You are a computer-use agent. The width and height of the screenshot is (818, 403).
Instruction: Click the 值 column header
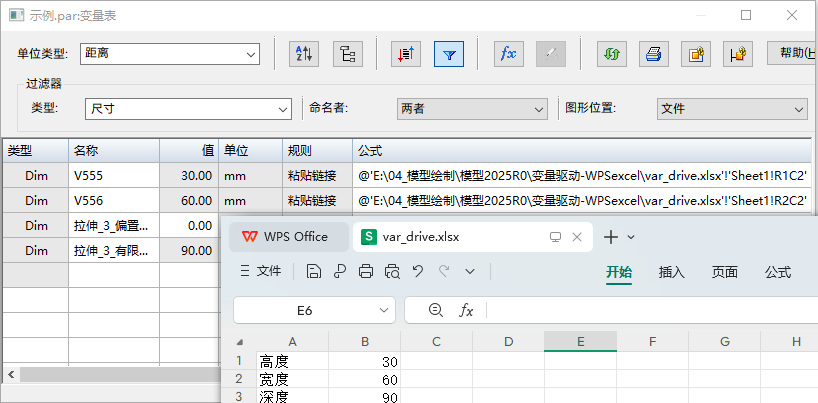(x=189, y=151)
